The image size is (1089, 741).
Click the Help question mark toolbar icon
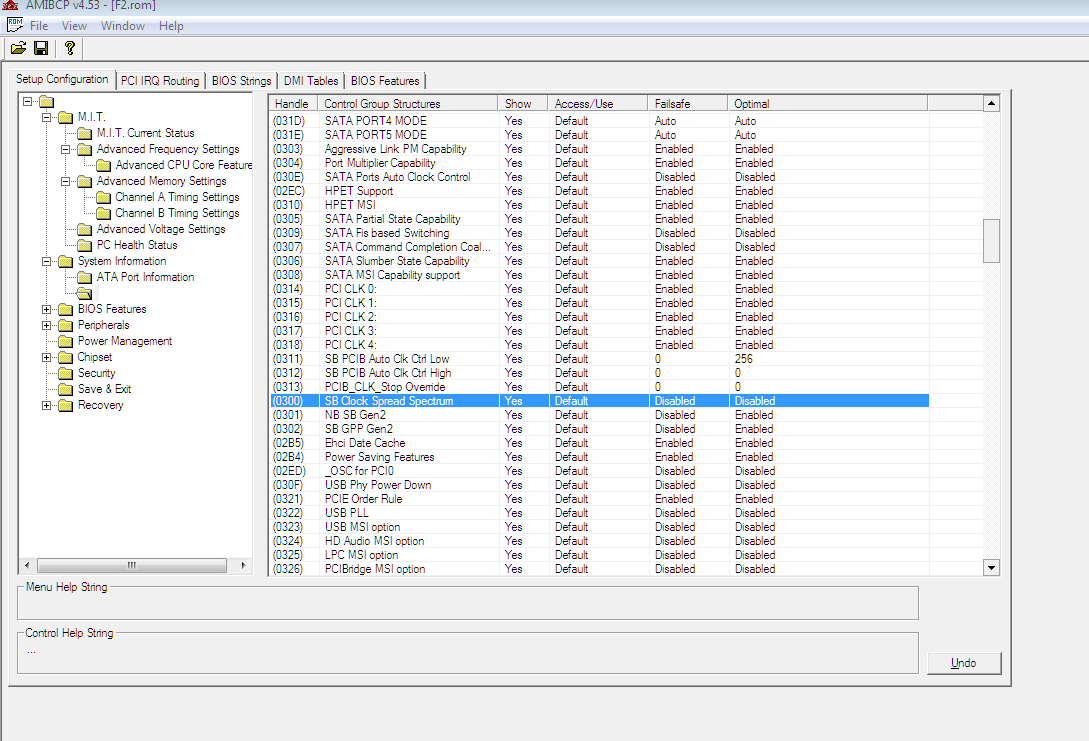69,48
